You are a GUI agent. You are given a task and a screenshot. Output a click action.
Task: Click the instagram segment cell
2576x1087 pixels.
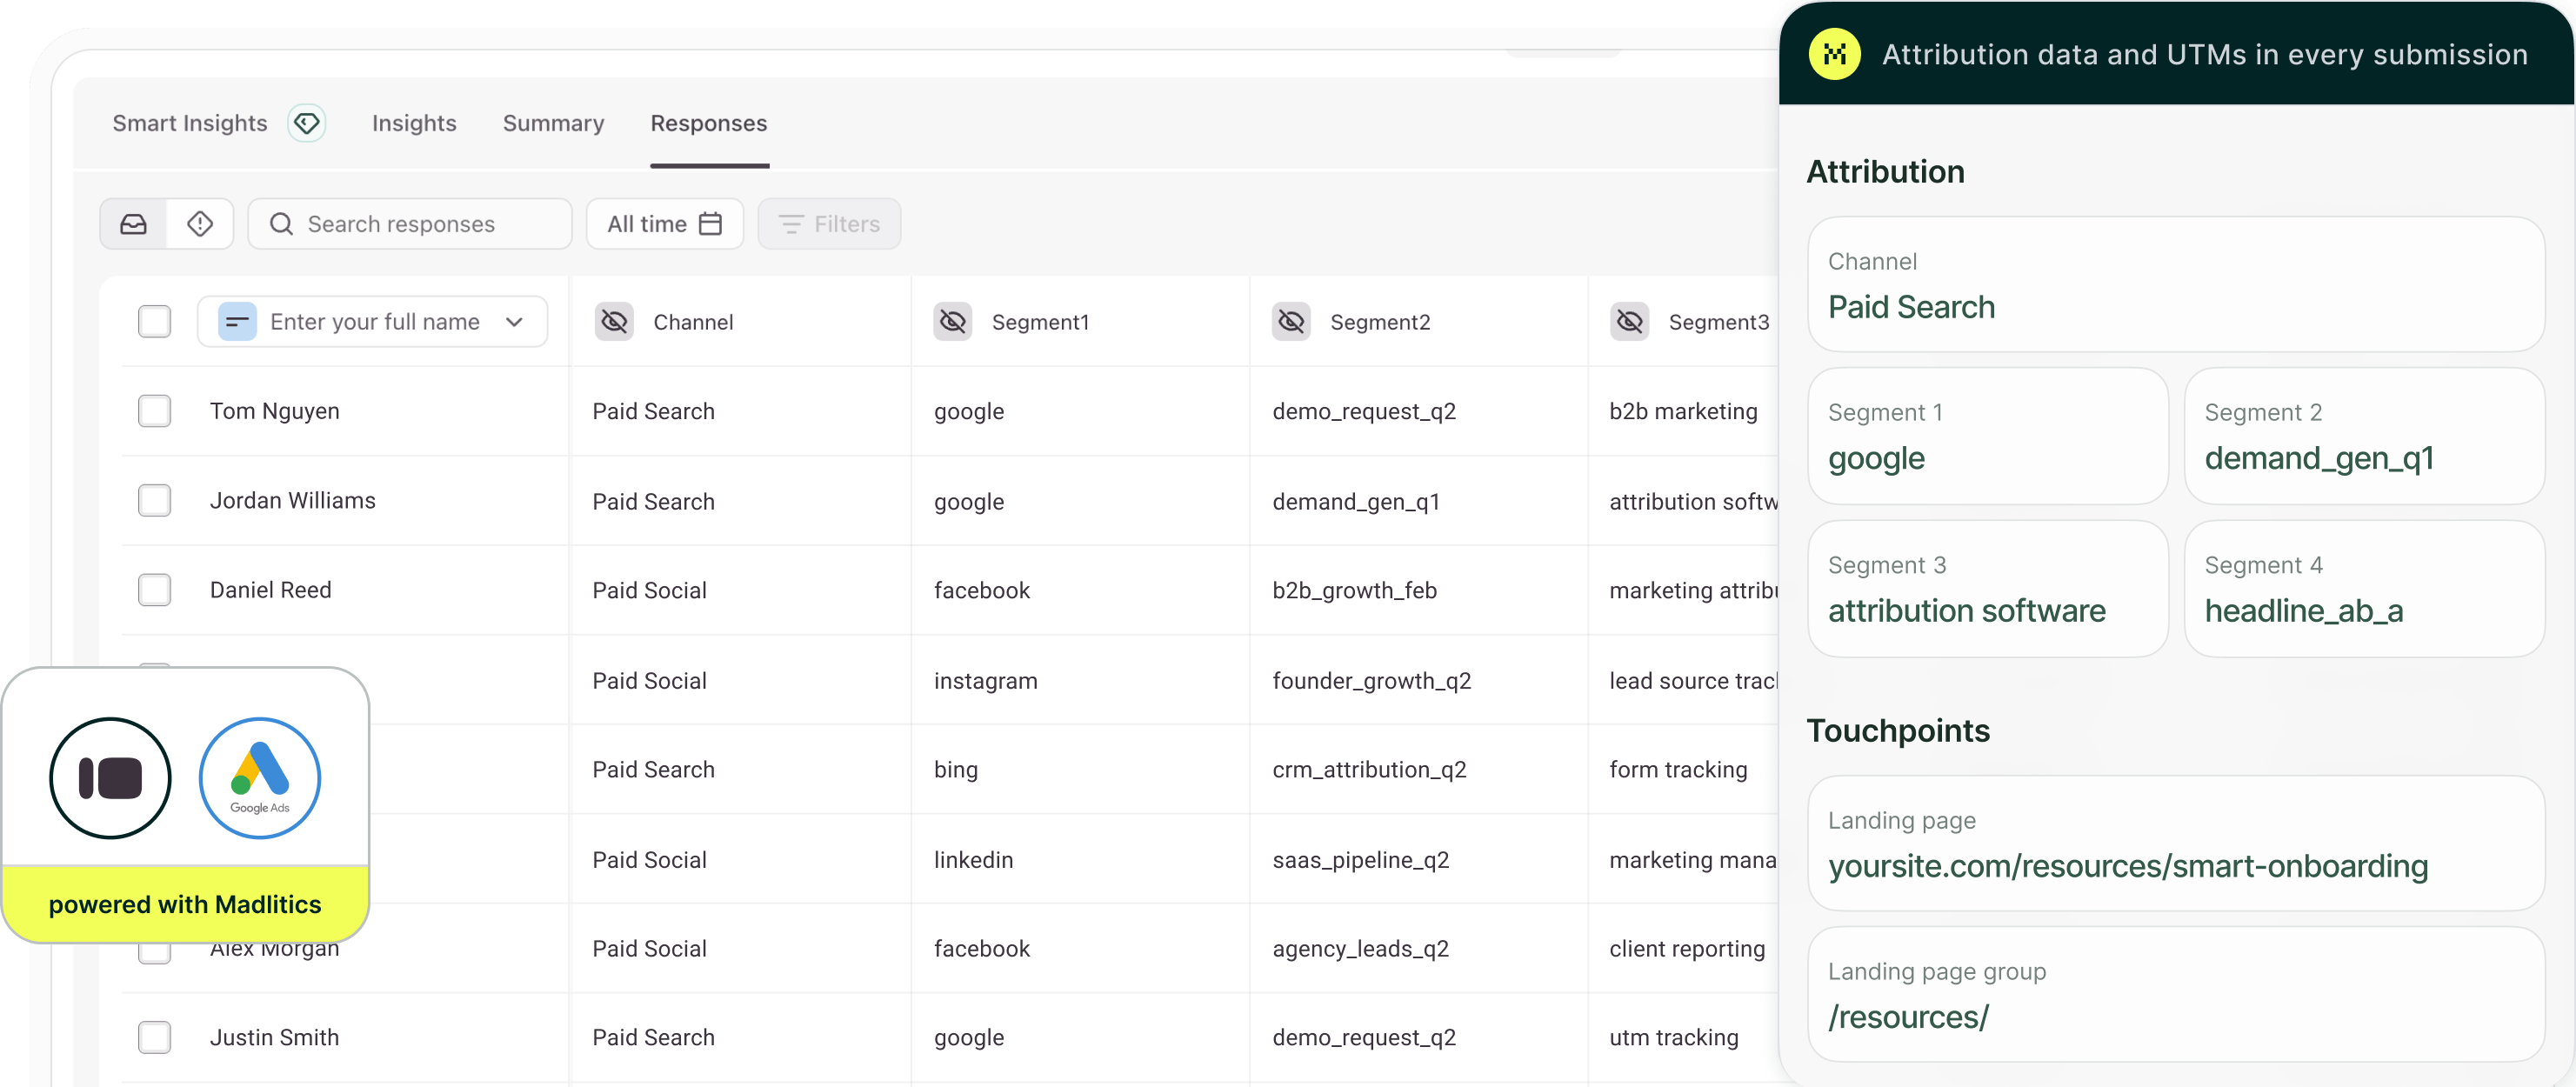(x=985, y=681)
